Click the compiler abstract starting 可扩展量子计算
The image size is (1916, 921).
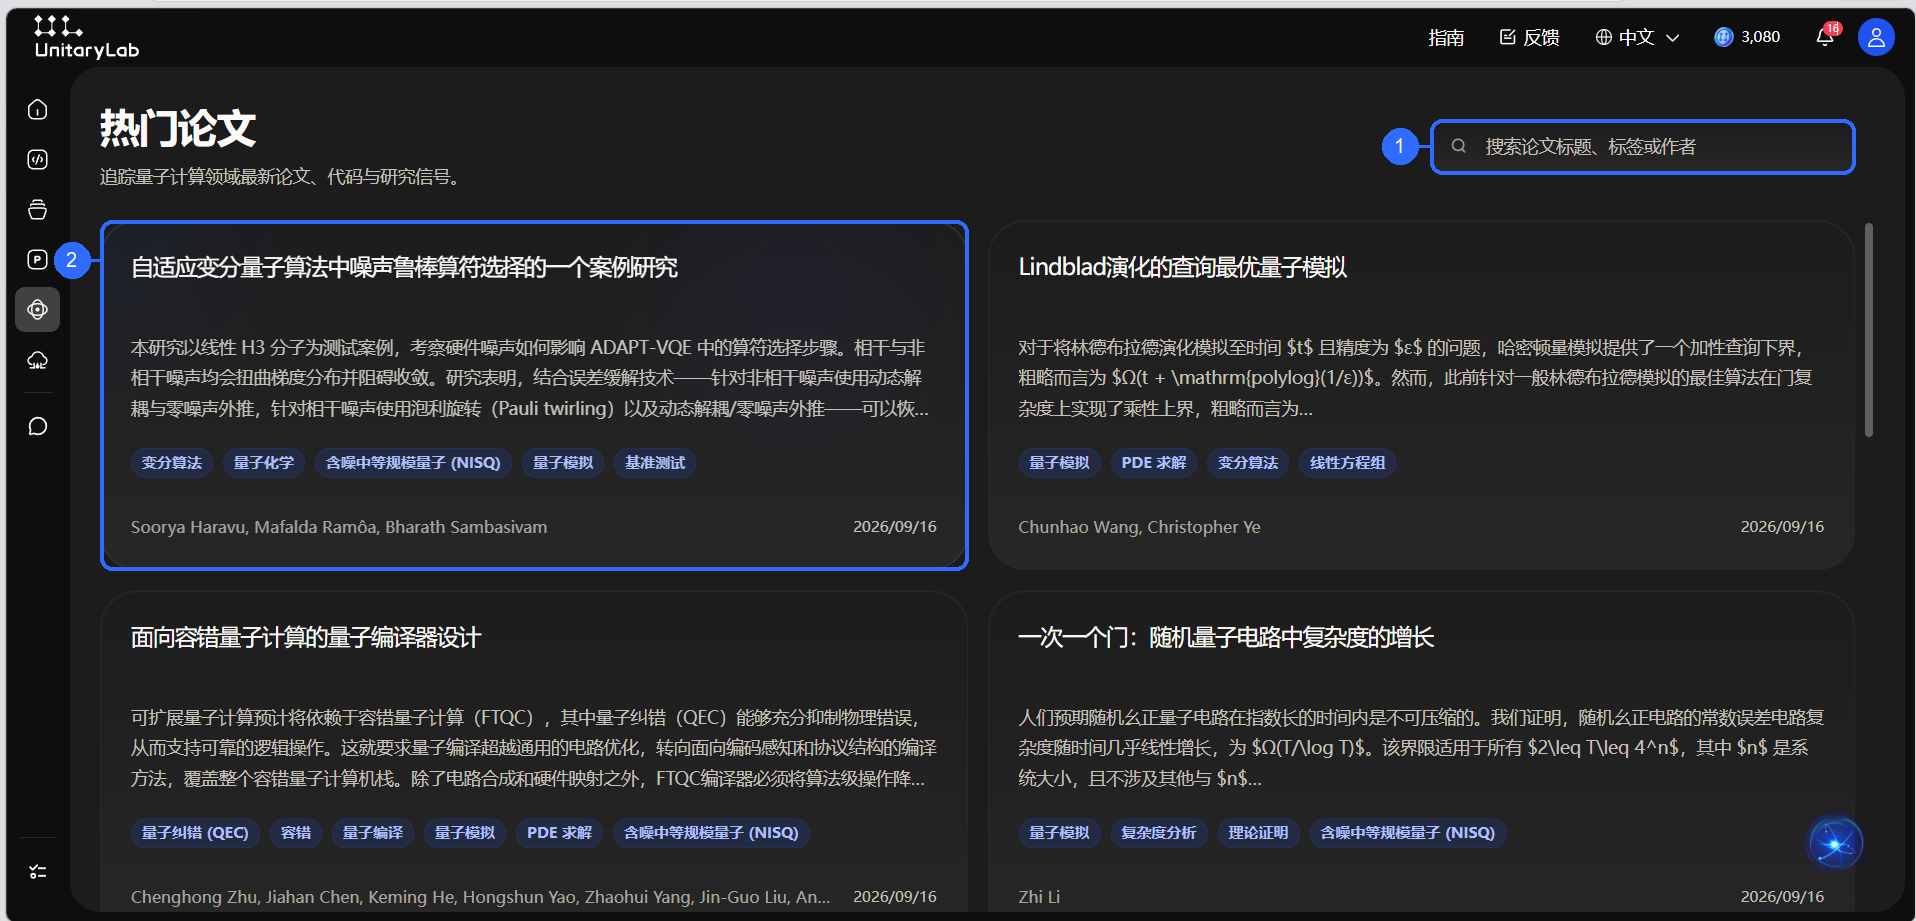(x=534, y=748)
